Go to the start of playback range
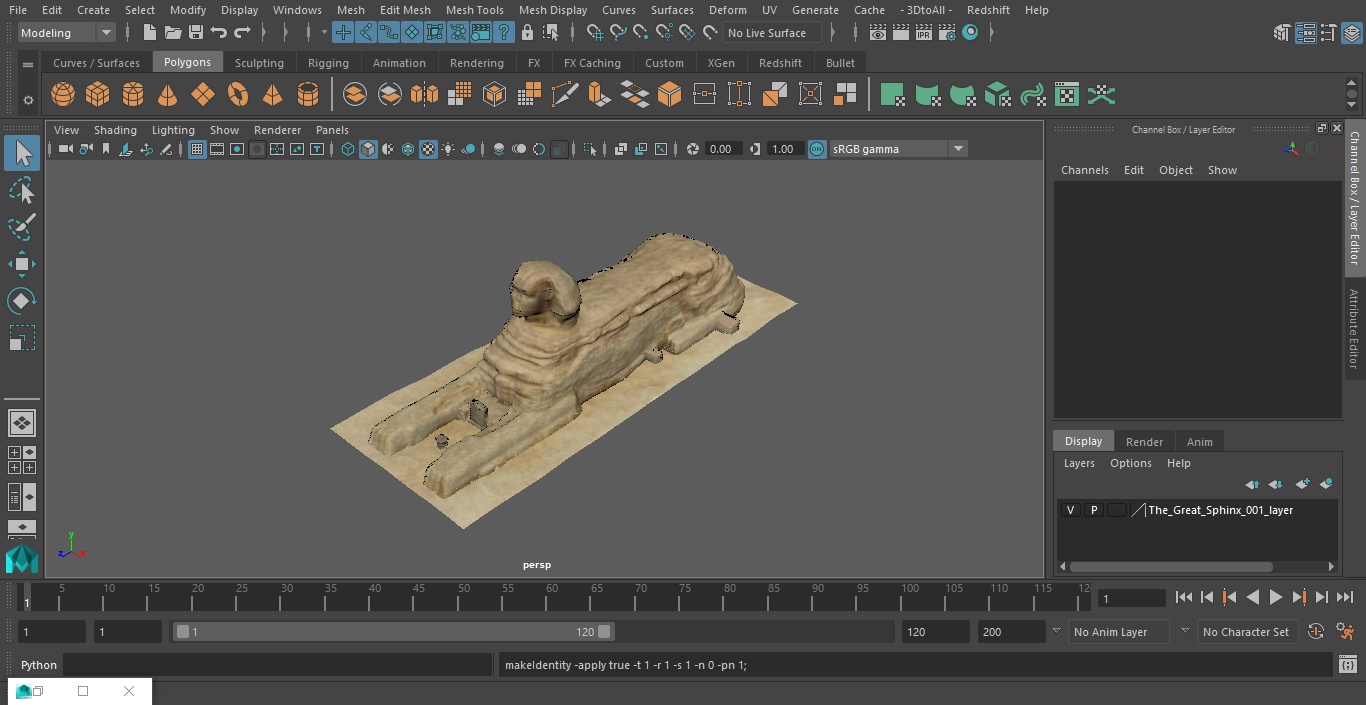This screenshot has height=705, width=1366. point(1184,597)
